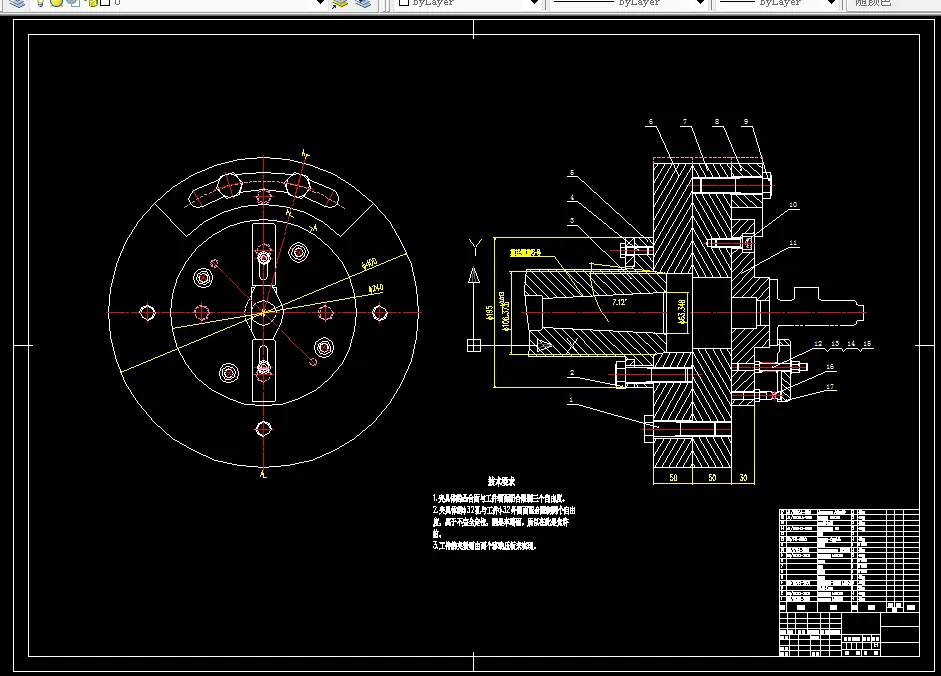Click the Layer Previous icon

click(363, 3)
